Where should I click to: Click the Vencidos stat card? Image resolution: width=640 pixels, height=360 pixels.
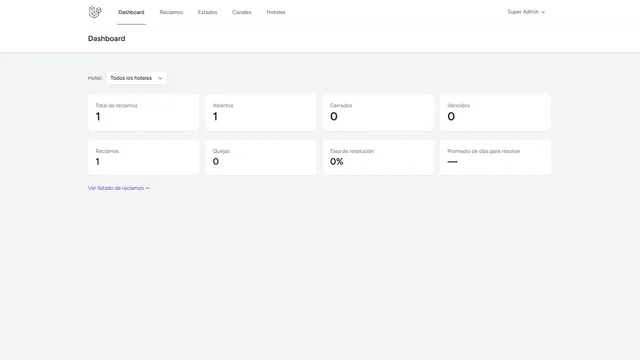point(495,113)
